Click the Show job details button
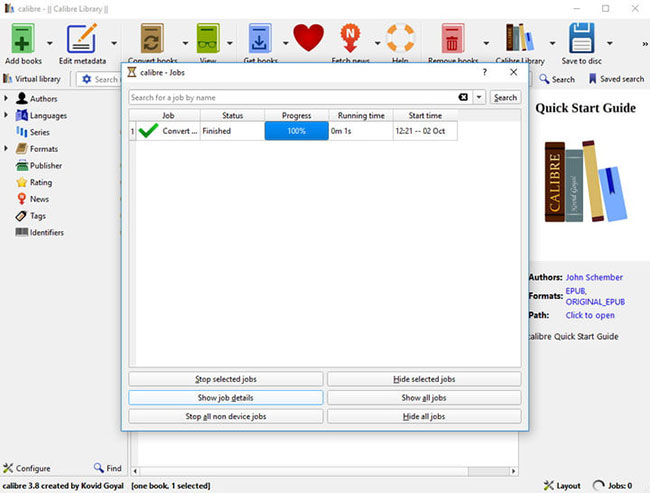This screenshot has width=650, height=493. [226, 398]
